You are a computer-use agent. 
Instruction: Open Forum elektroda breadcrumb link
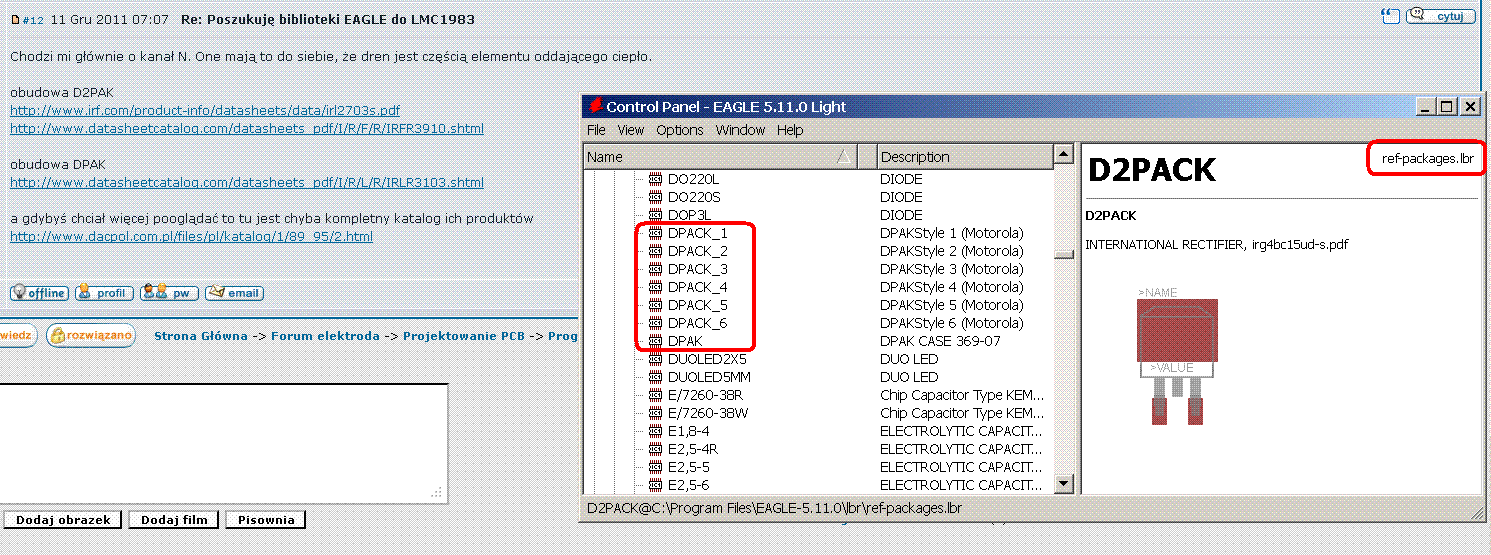tap(325, 336)
